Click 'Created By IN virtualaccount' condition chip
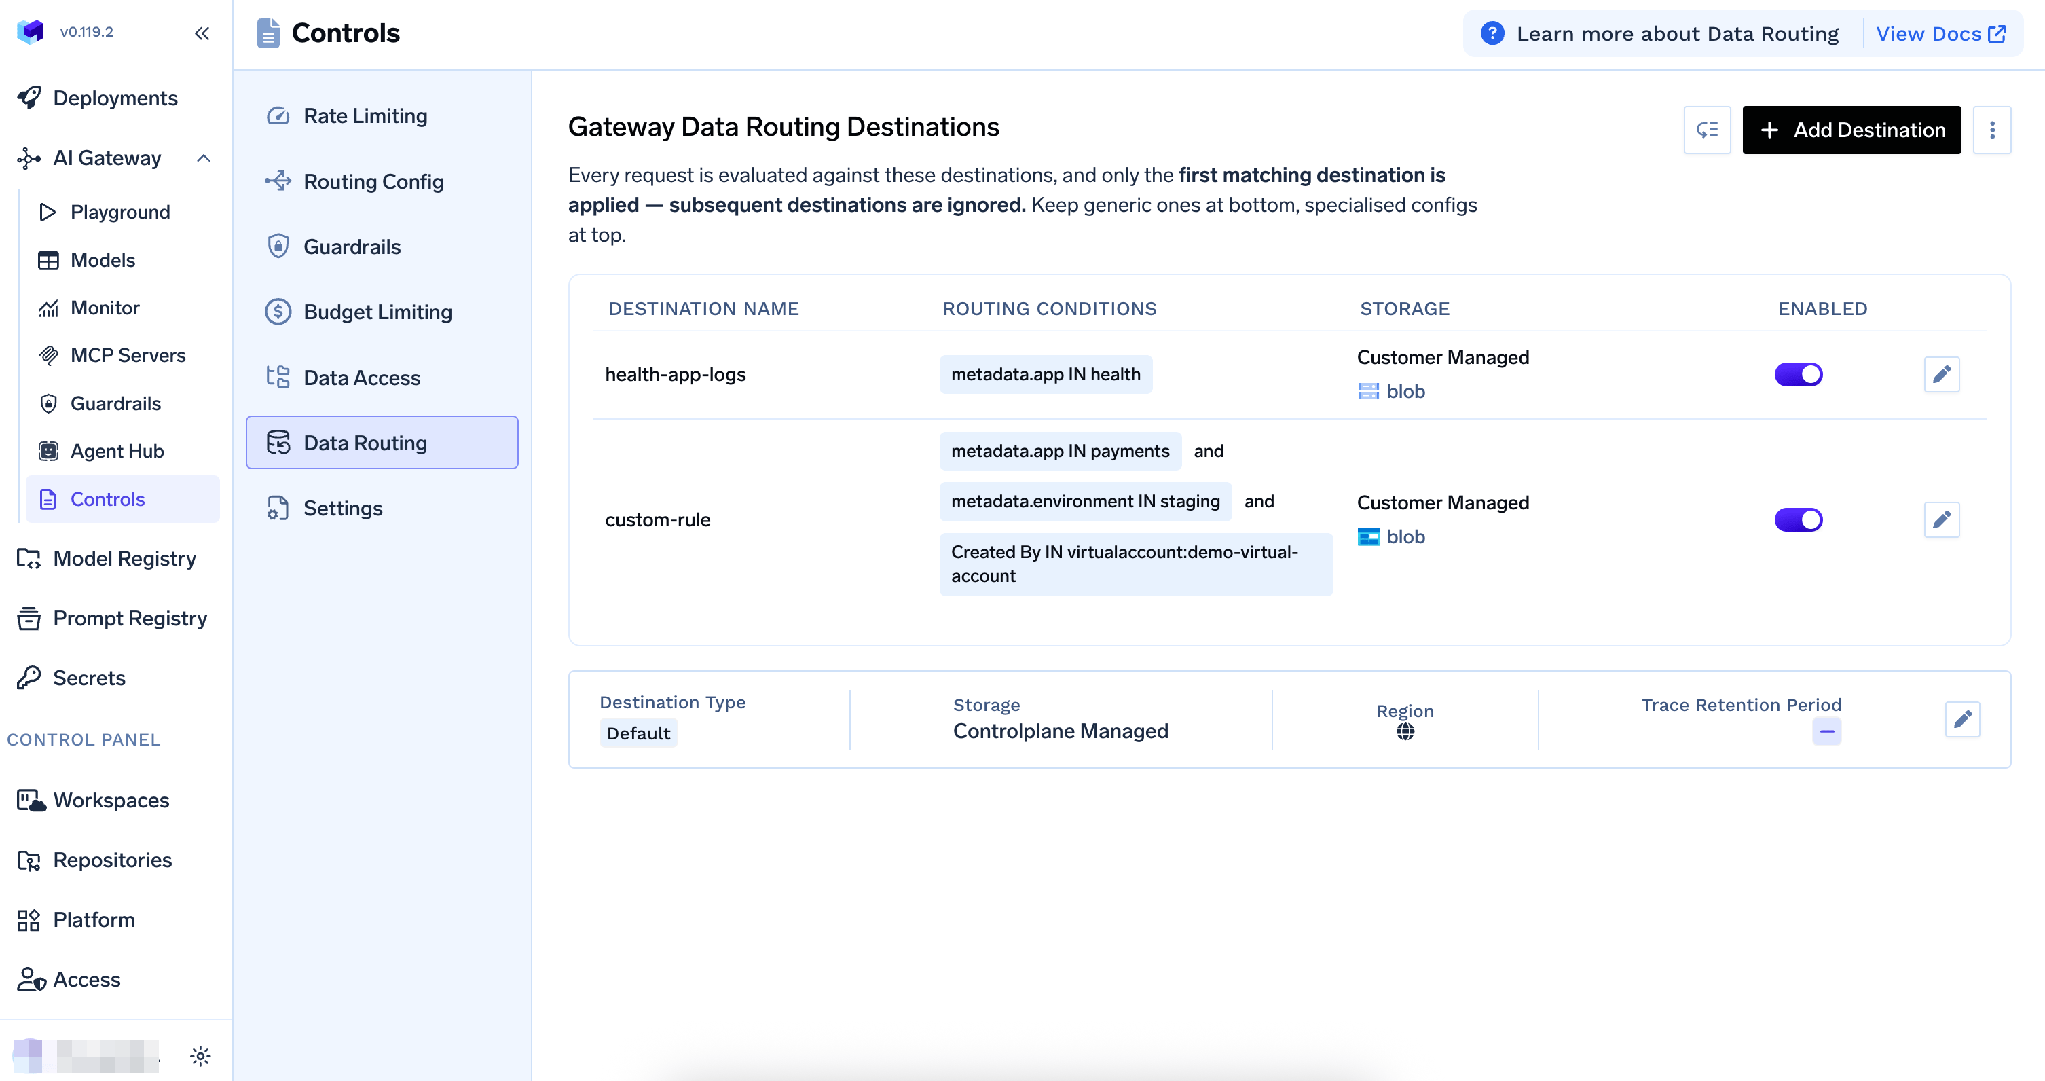The height and width of the screenshot is (1081, 2045). [x=1136, y=564]
